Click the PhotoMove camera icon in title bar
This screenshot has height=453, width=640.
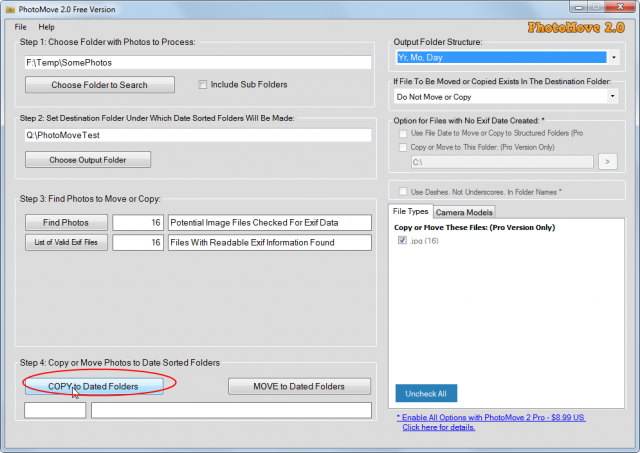[10, 9]
